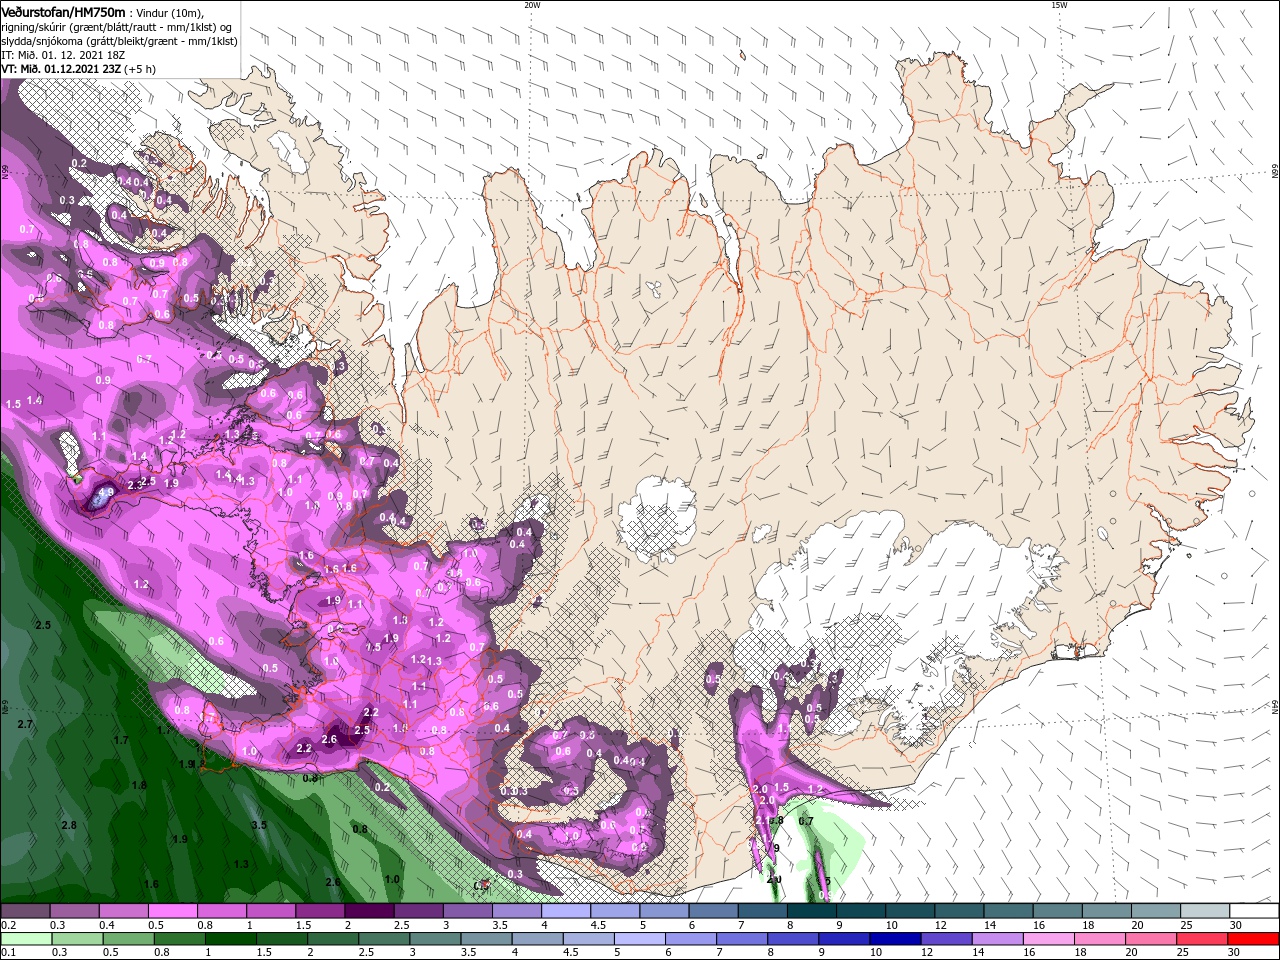Click the 0.2 label on the snow scale
The image size is (1280, 960).
pos(9,925)
